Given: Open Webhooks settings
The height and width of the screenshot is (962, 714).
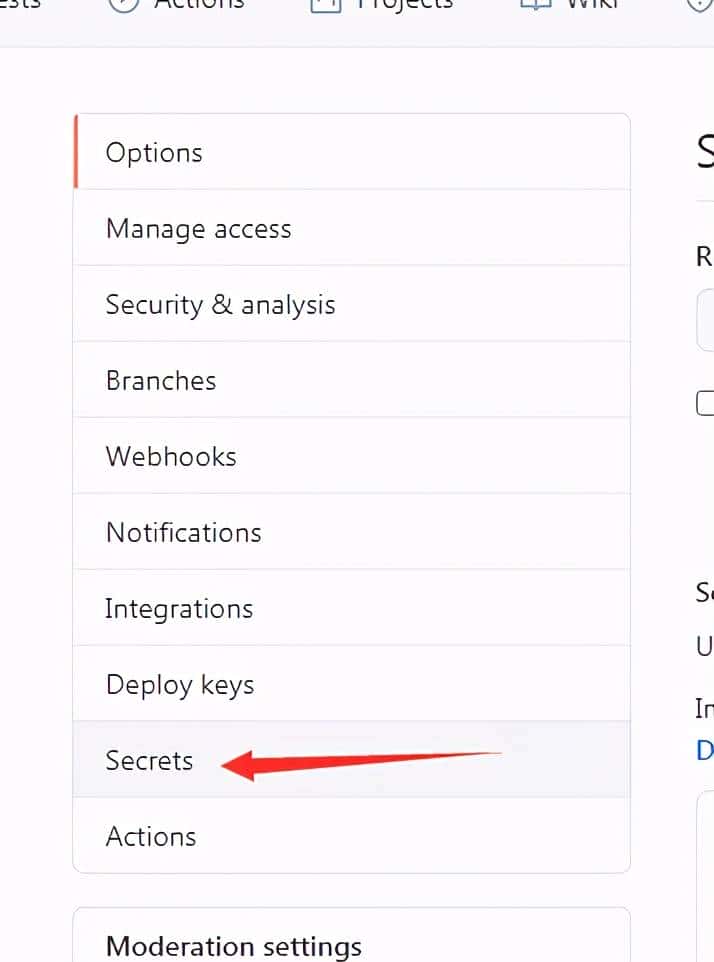Looking at the screenshot, I should point(171,456).
